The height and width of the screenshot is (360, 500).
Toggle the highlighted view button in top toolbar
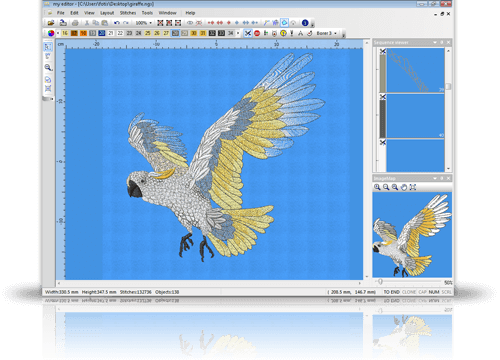284,23
